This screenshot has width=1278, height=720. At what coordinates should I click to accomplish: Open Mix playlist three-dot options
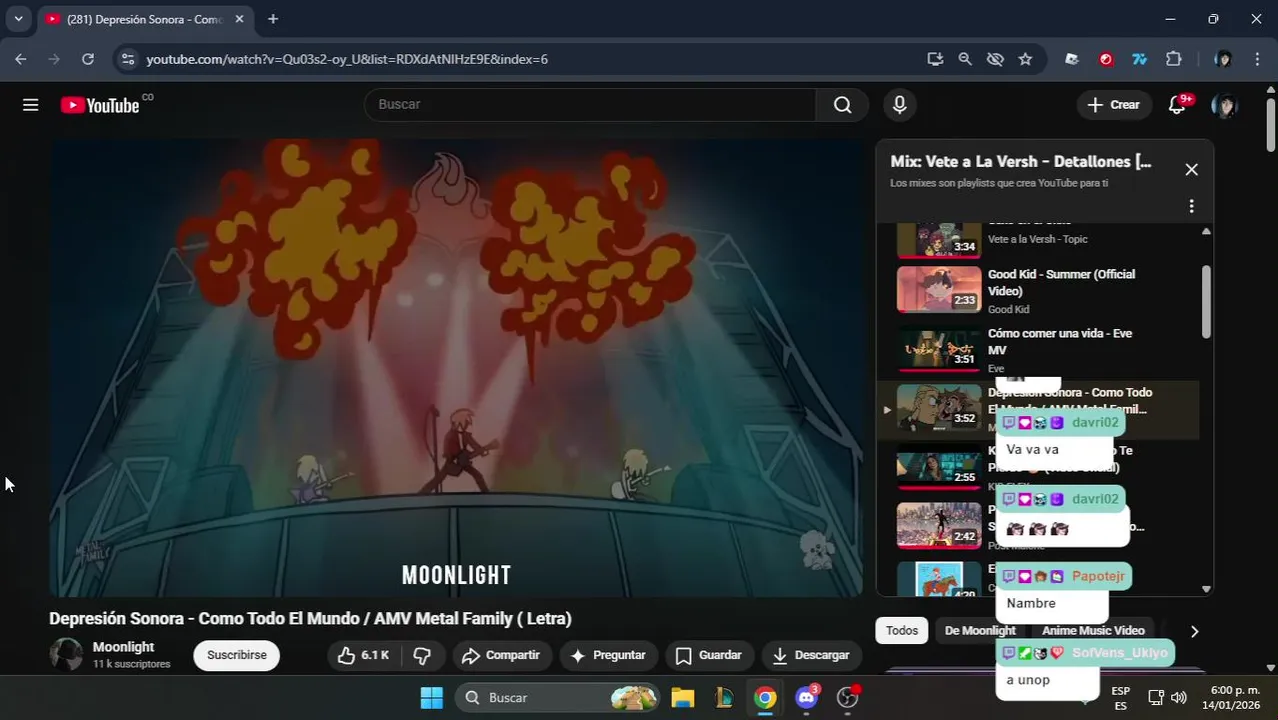click(x=1191, y=206)
